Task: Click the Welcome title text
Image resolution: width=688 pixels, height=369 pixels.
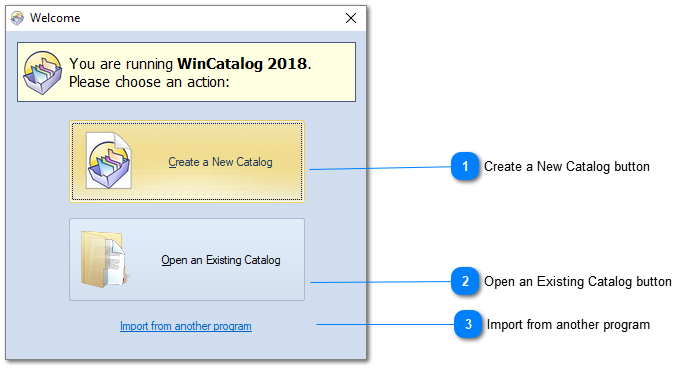Action: 55,18
